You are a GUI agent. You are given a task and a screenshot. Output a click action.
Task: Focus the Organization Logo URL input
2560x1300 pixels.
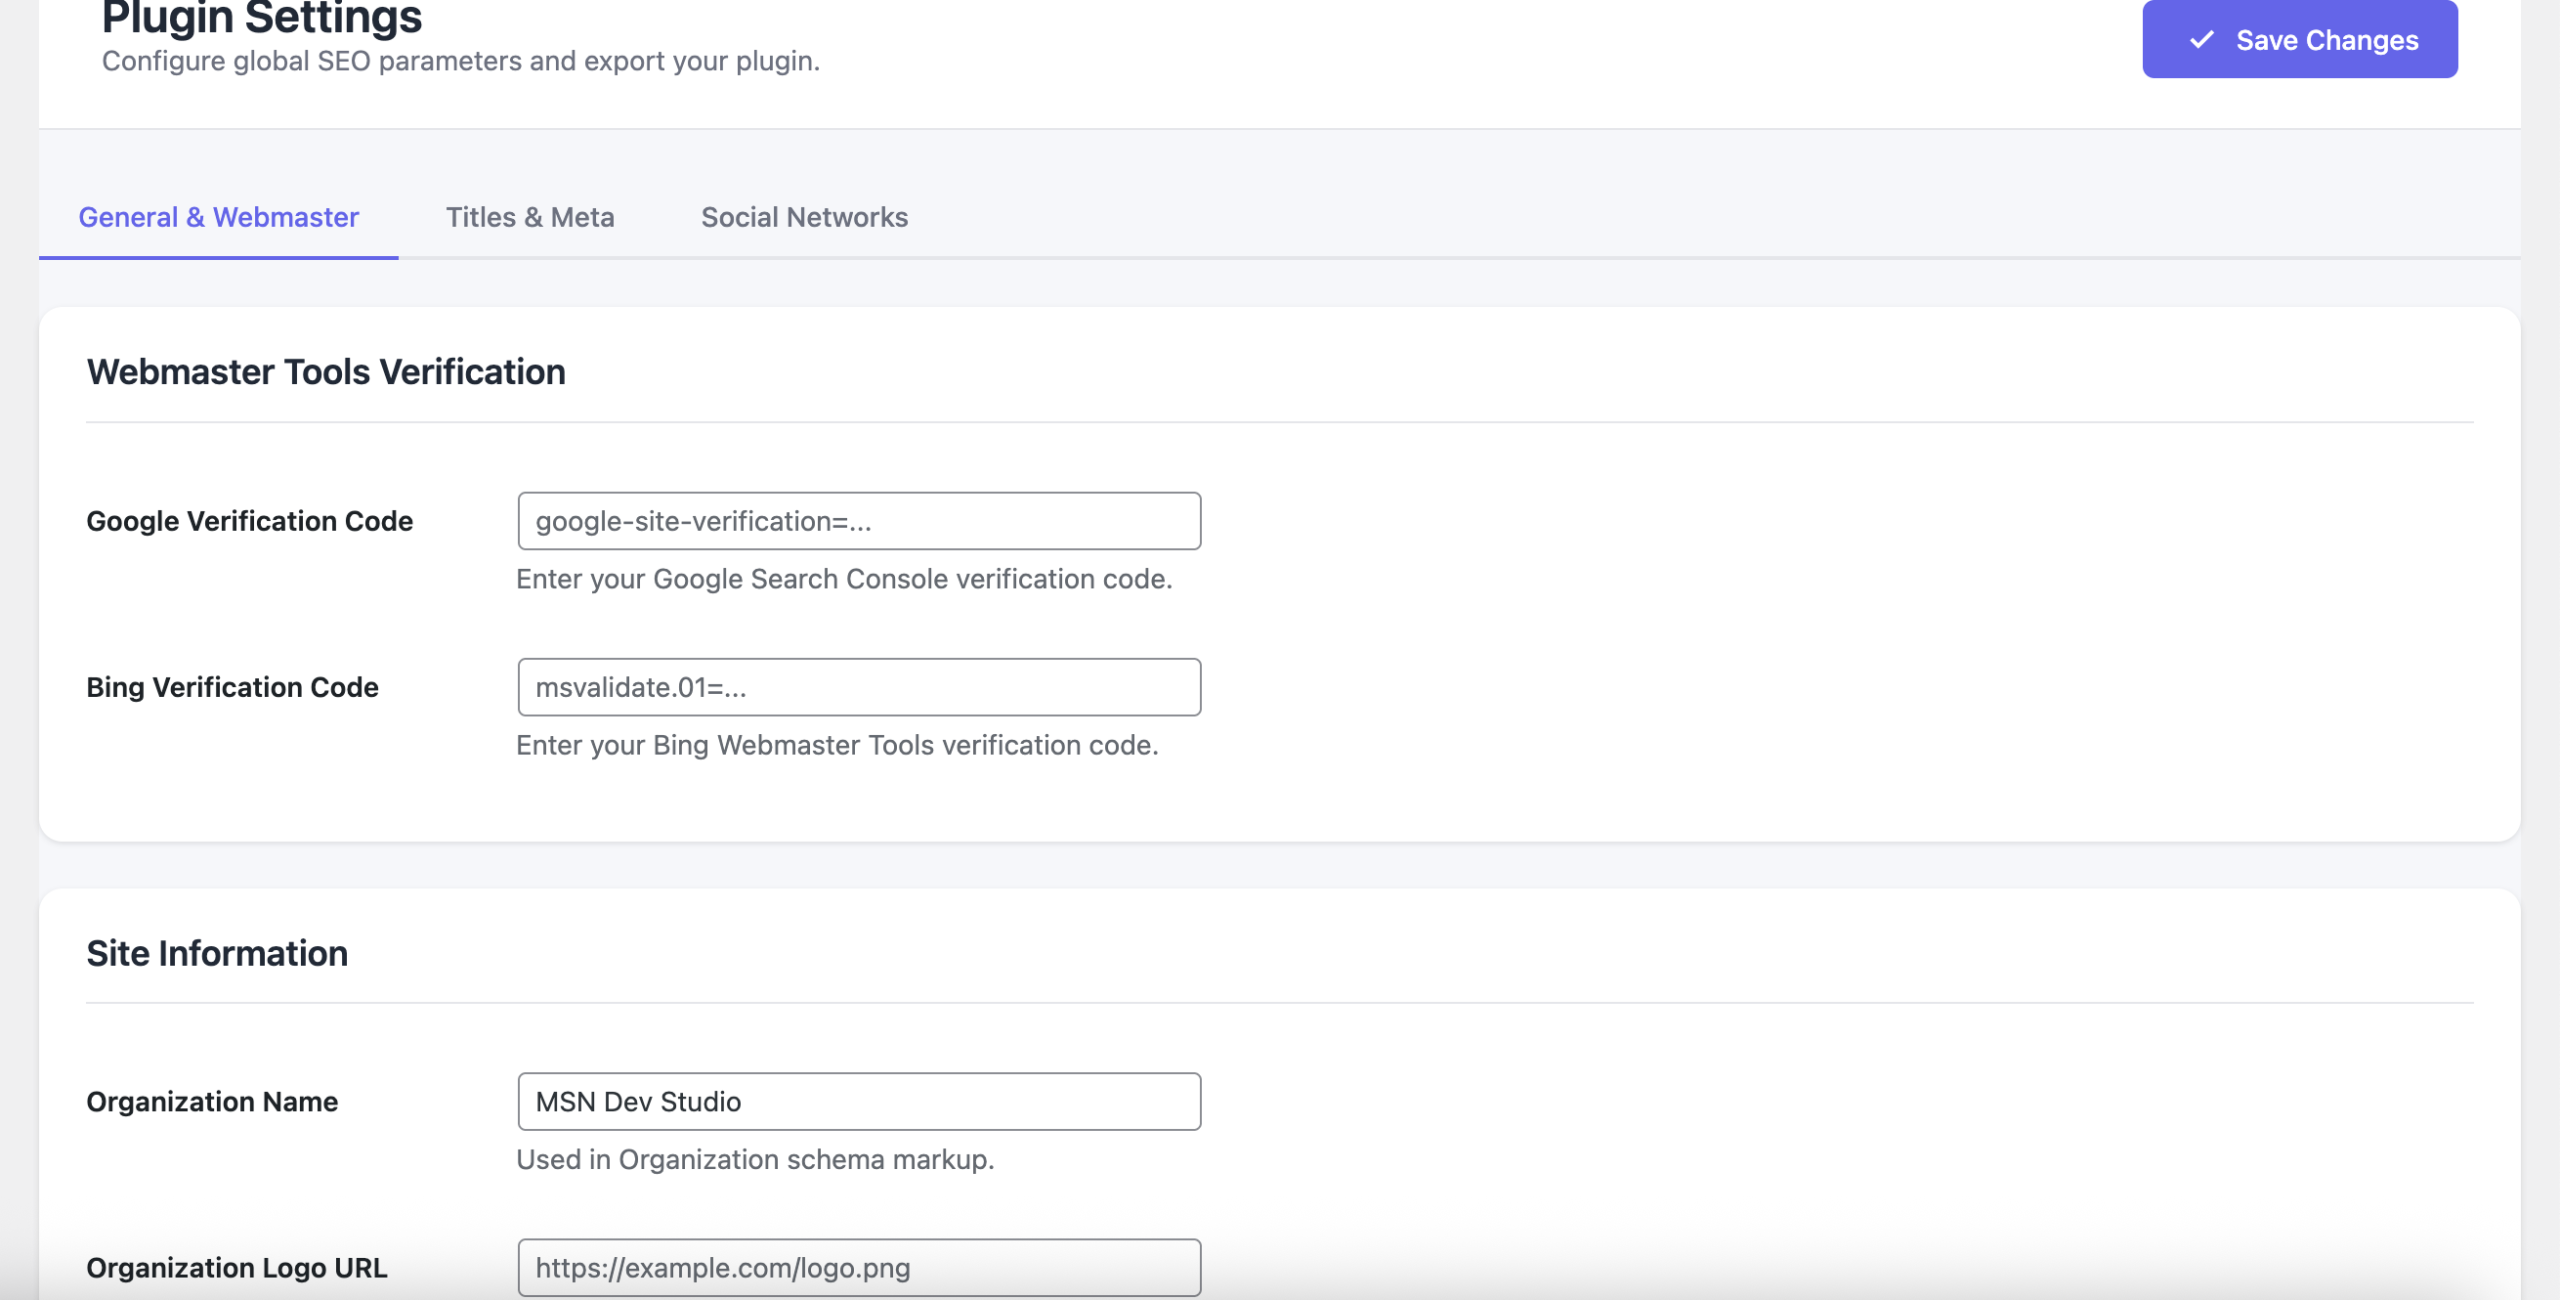click(x=858, y=1267)
